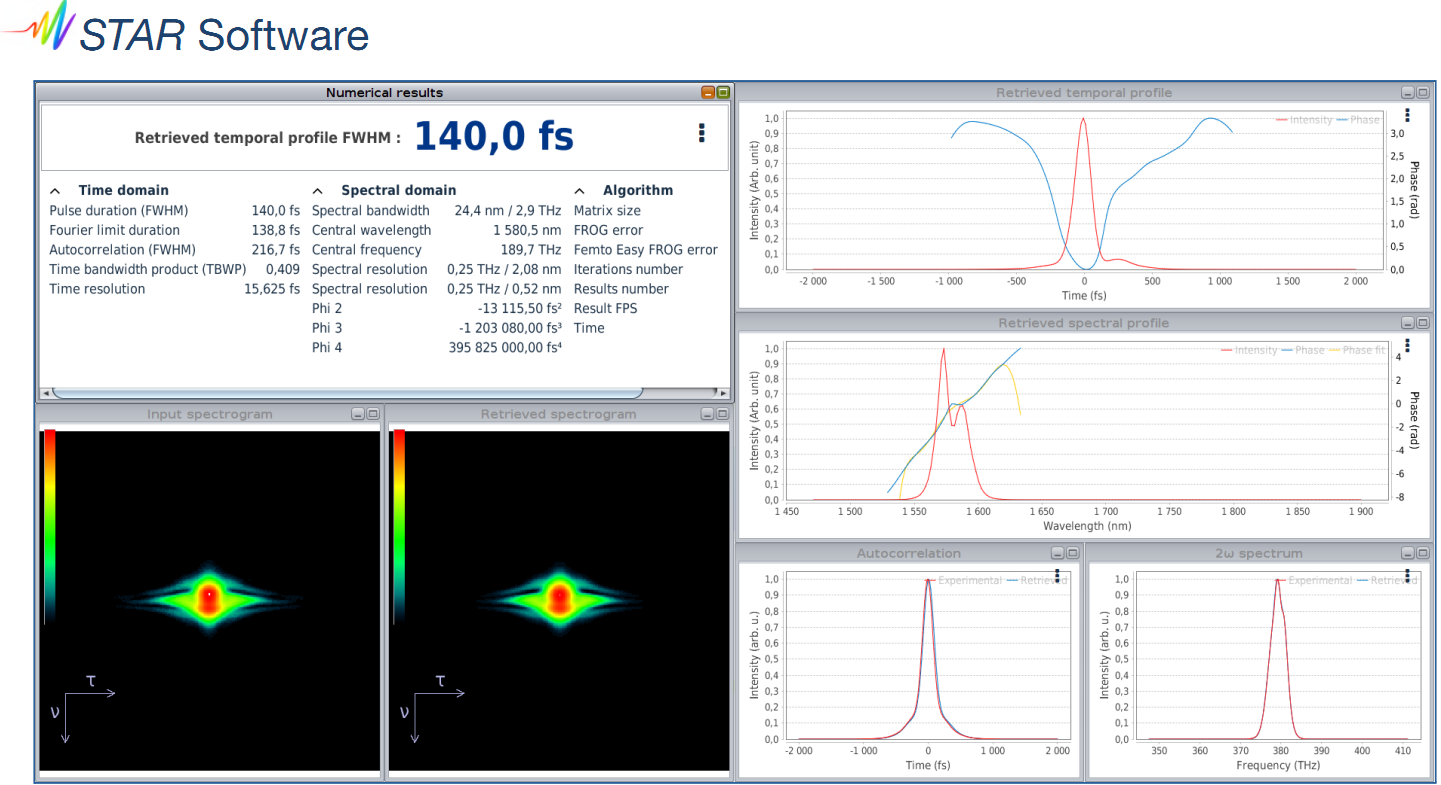1441x785 pixels.
Task: Maximize the 2ω spectrum panel
Action: click(1422, 553)
